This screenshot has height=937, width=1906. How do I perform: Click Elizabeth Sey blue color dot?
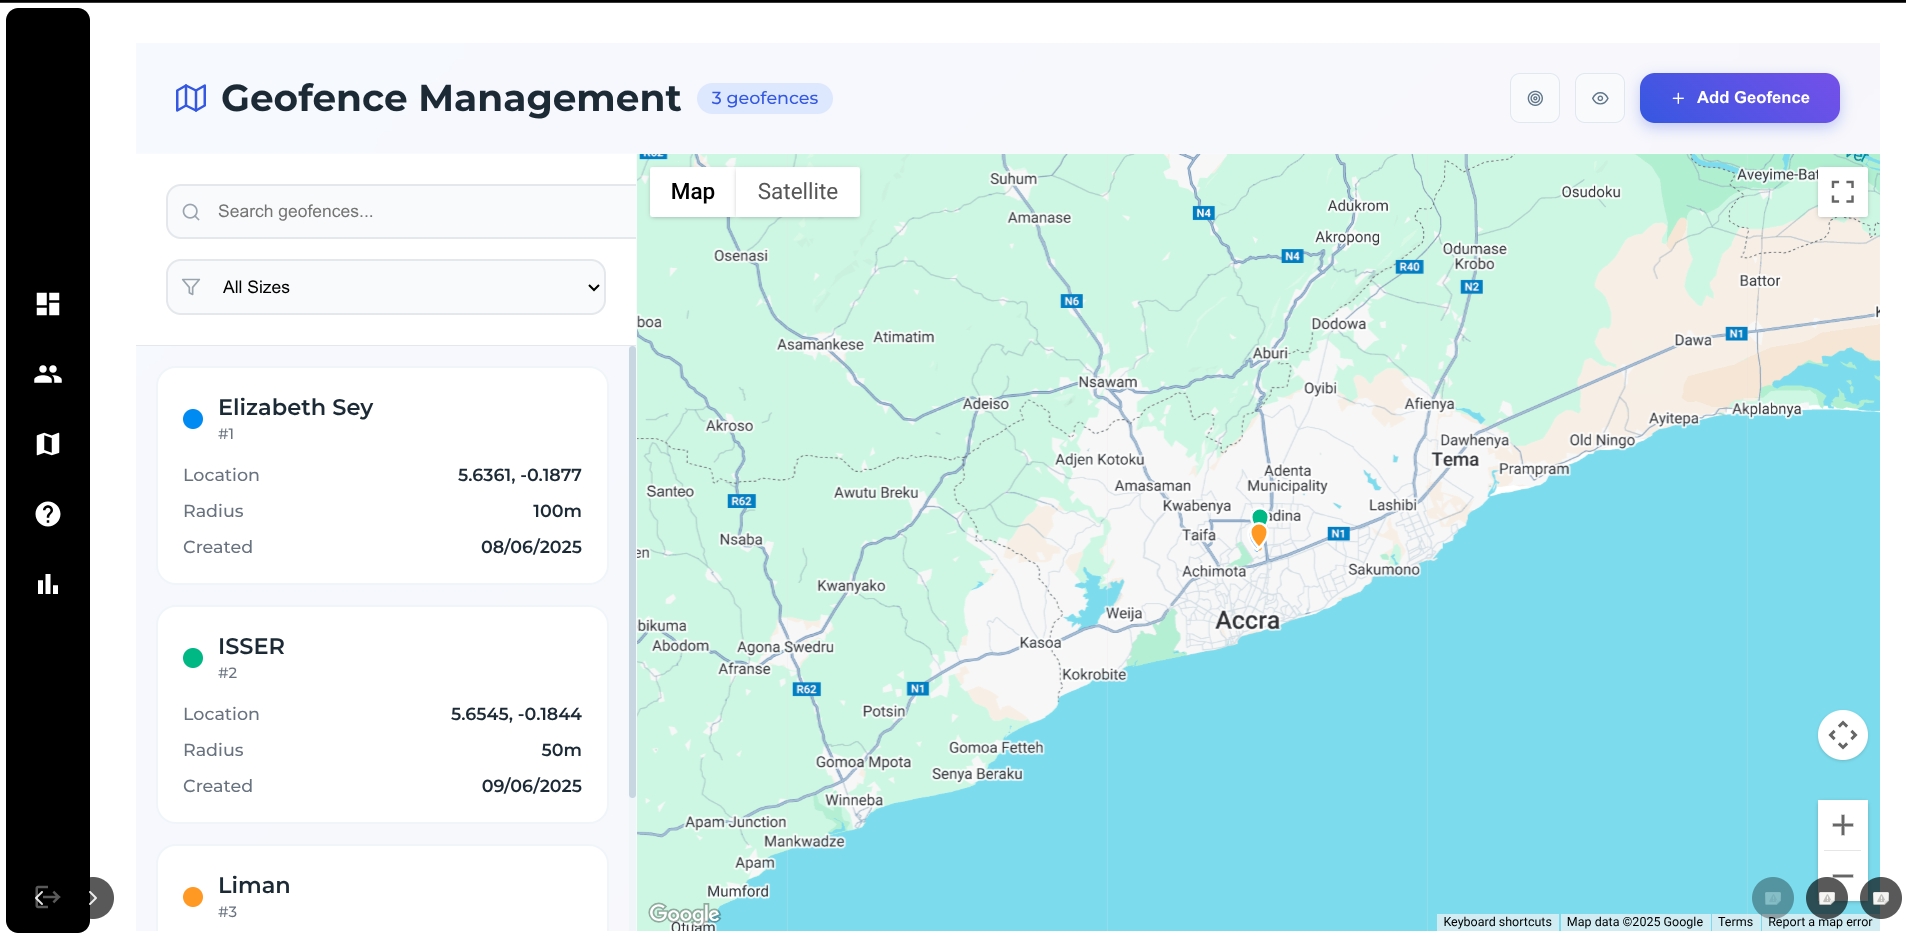[x=193, y=419]
